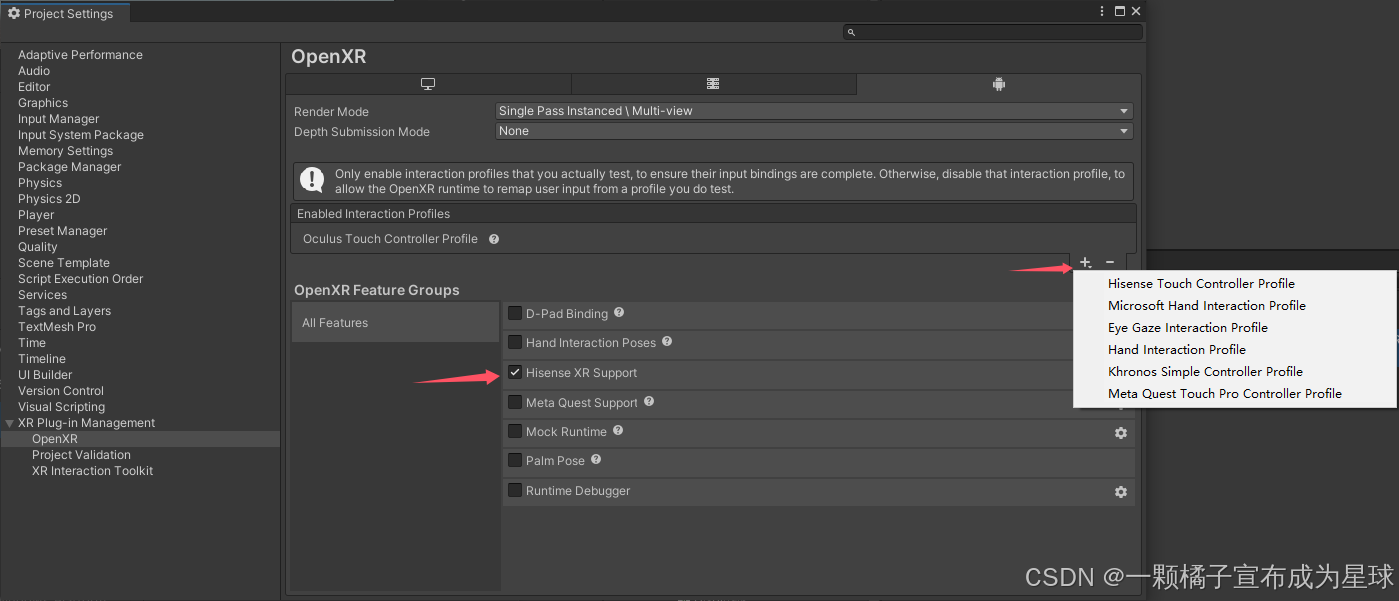This screenshot has width=1399, height=601.
Task: Open help icon beside Hand Interaction Poses
Action: pos(667,342)
